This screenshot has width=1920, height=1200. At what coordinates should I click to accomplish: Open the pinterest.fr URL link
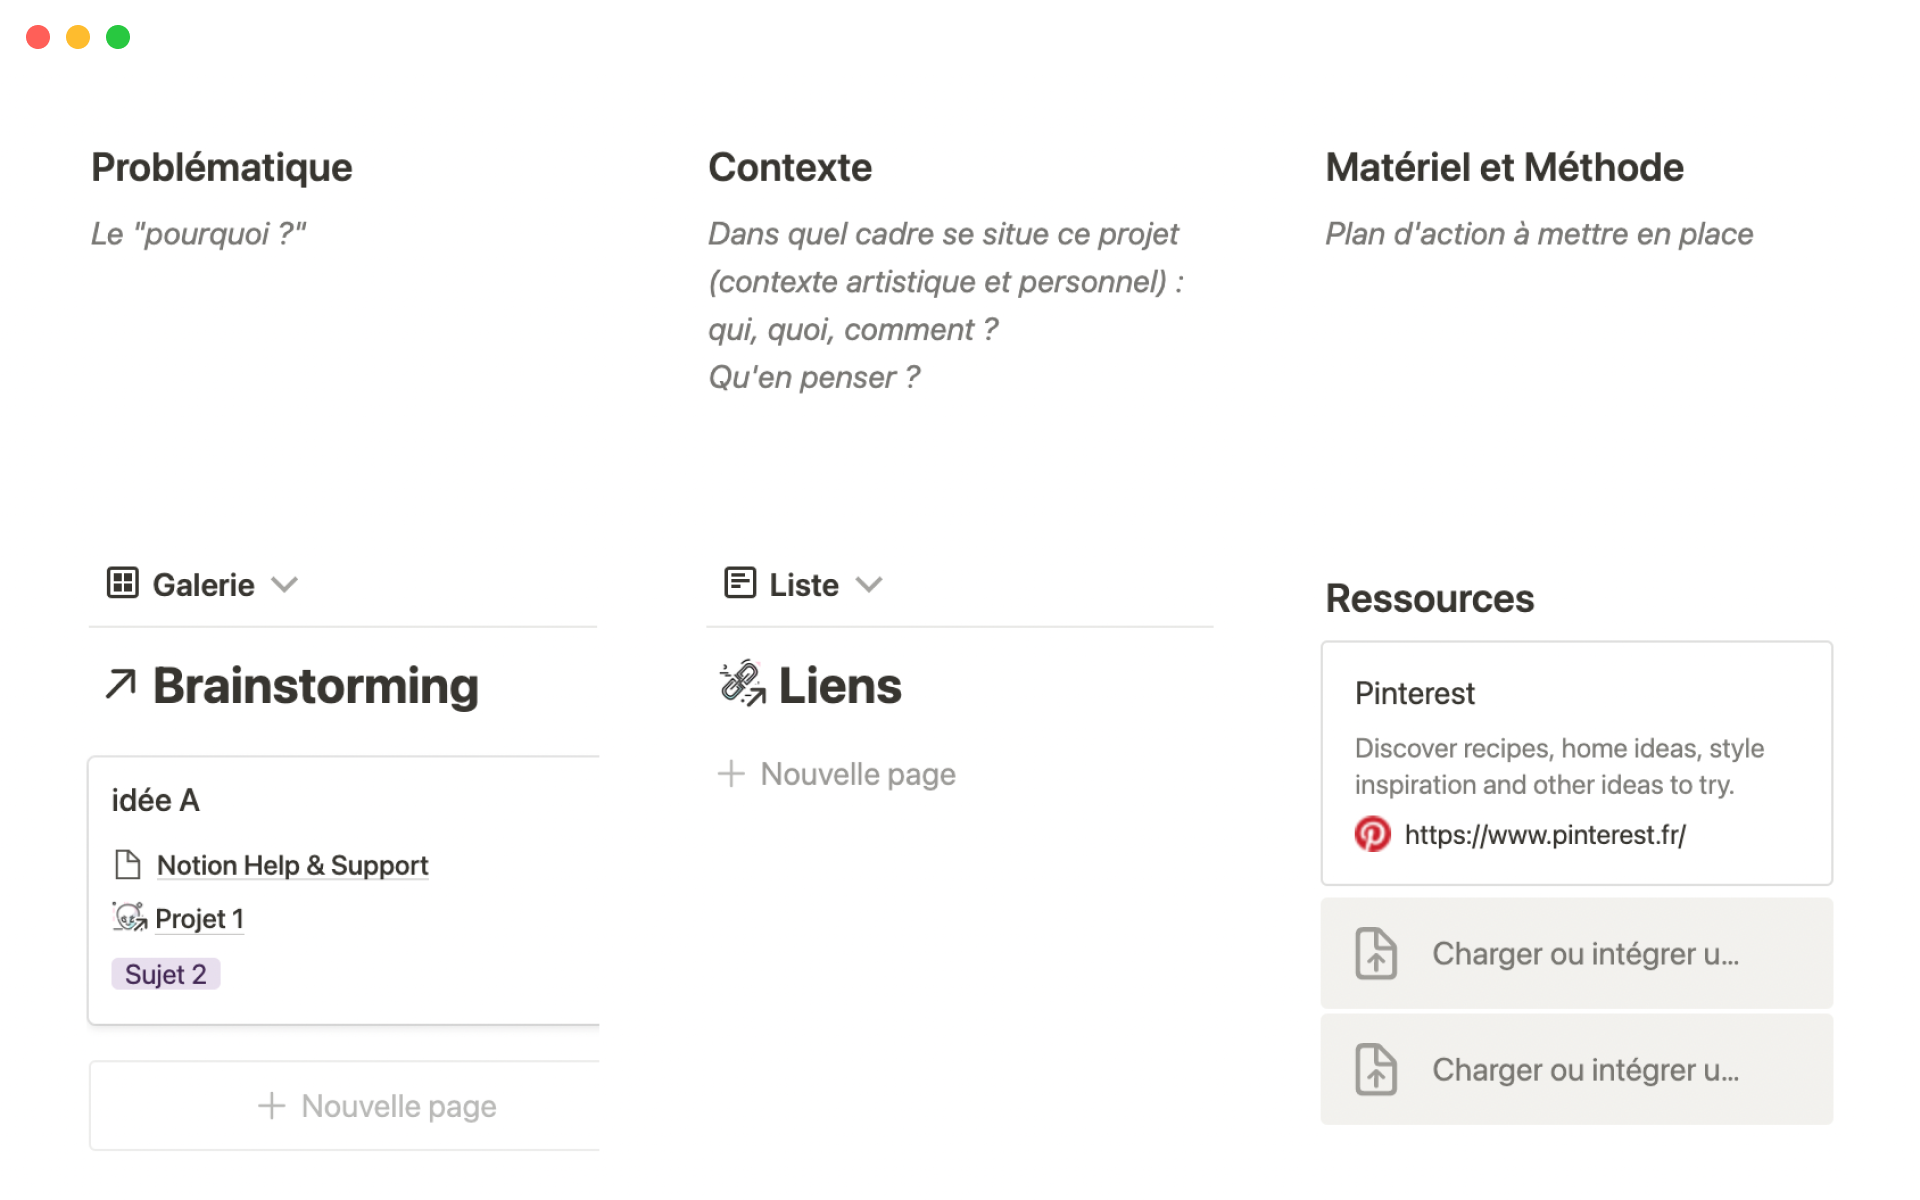pos(1544,835)
